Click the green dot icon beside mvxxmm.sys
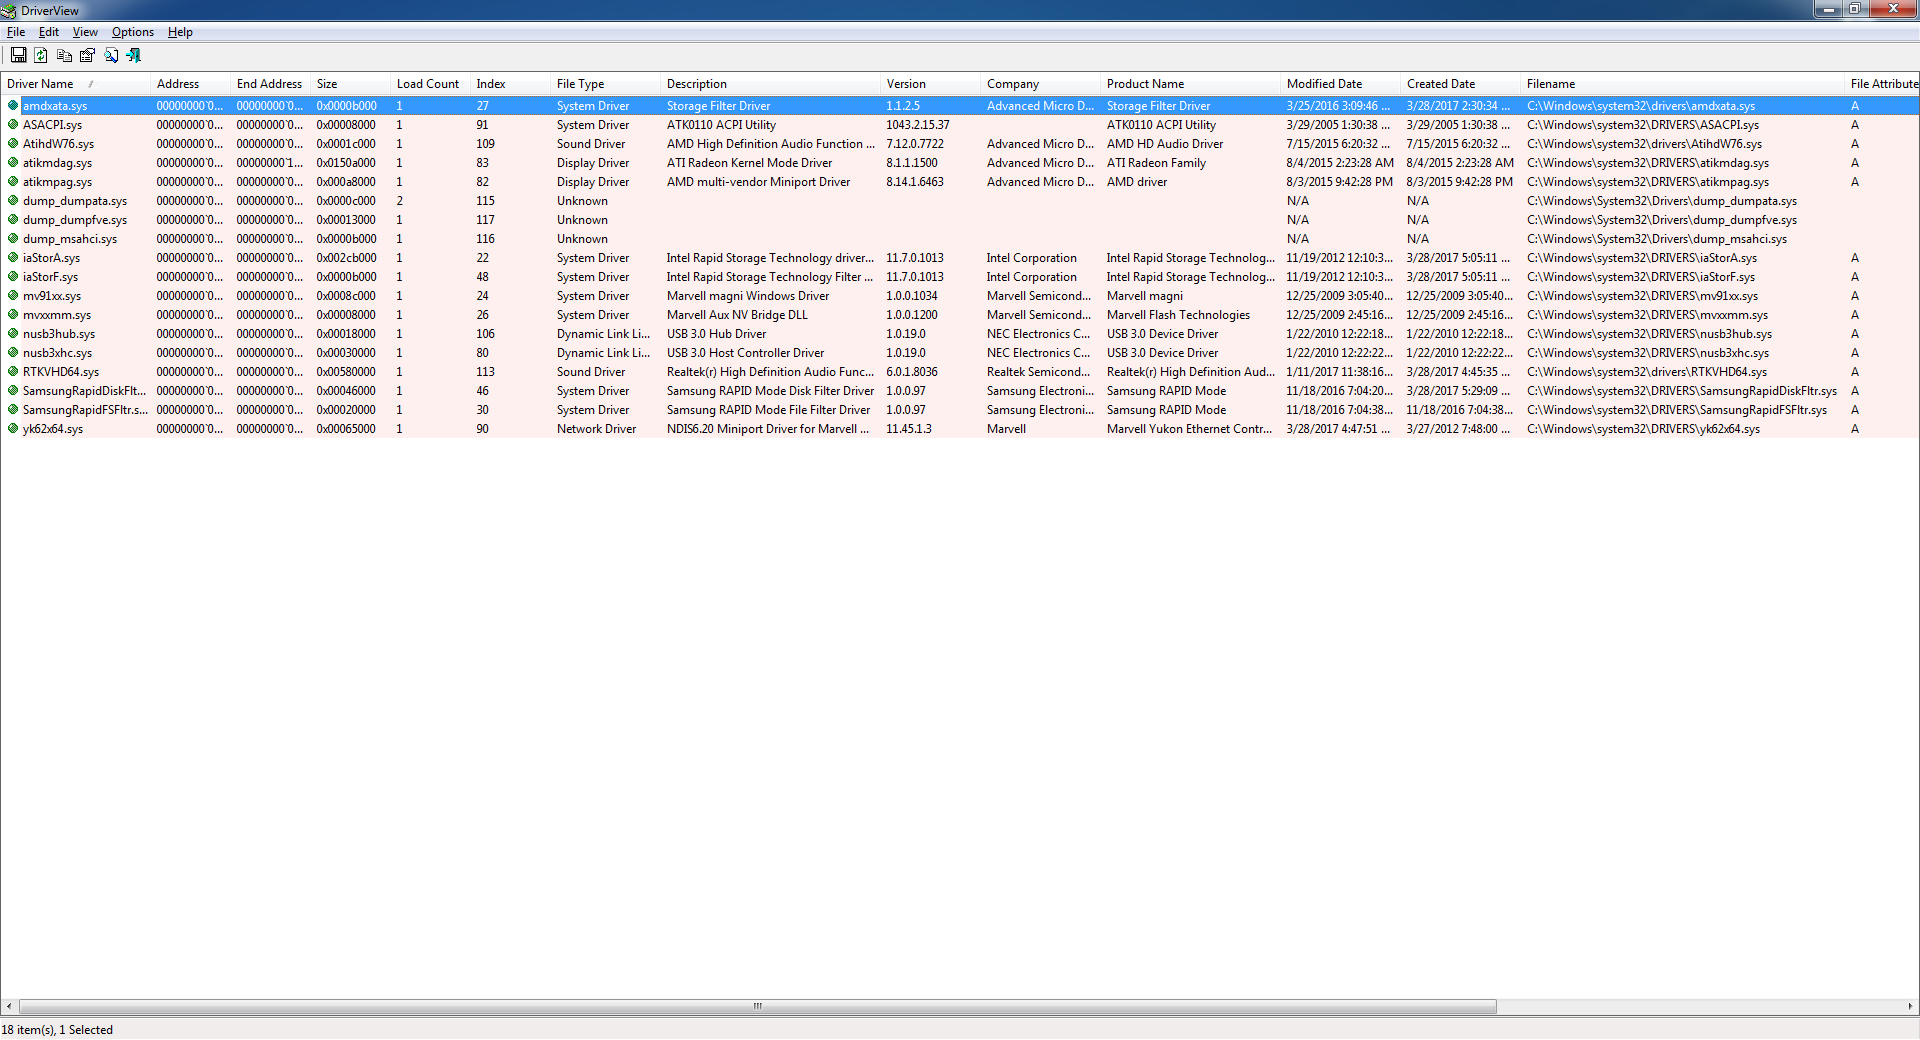The image size is (1920, 1040). tap(13, 314)
